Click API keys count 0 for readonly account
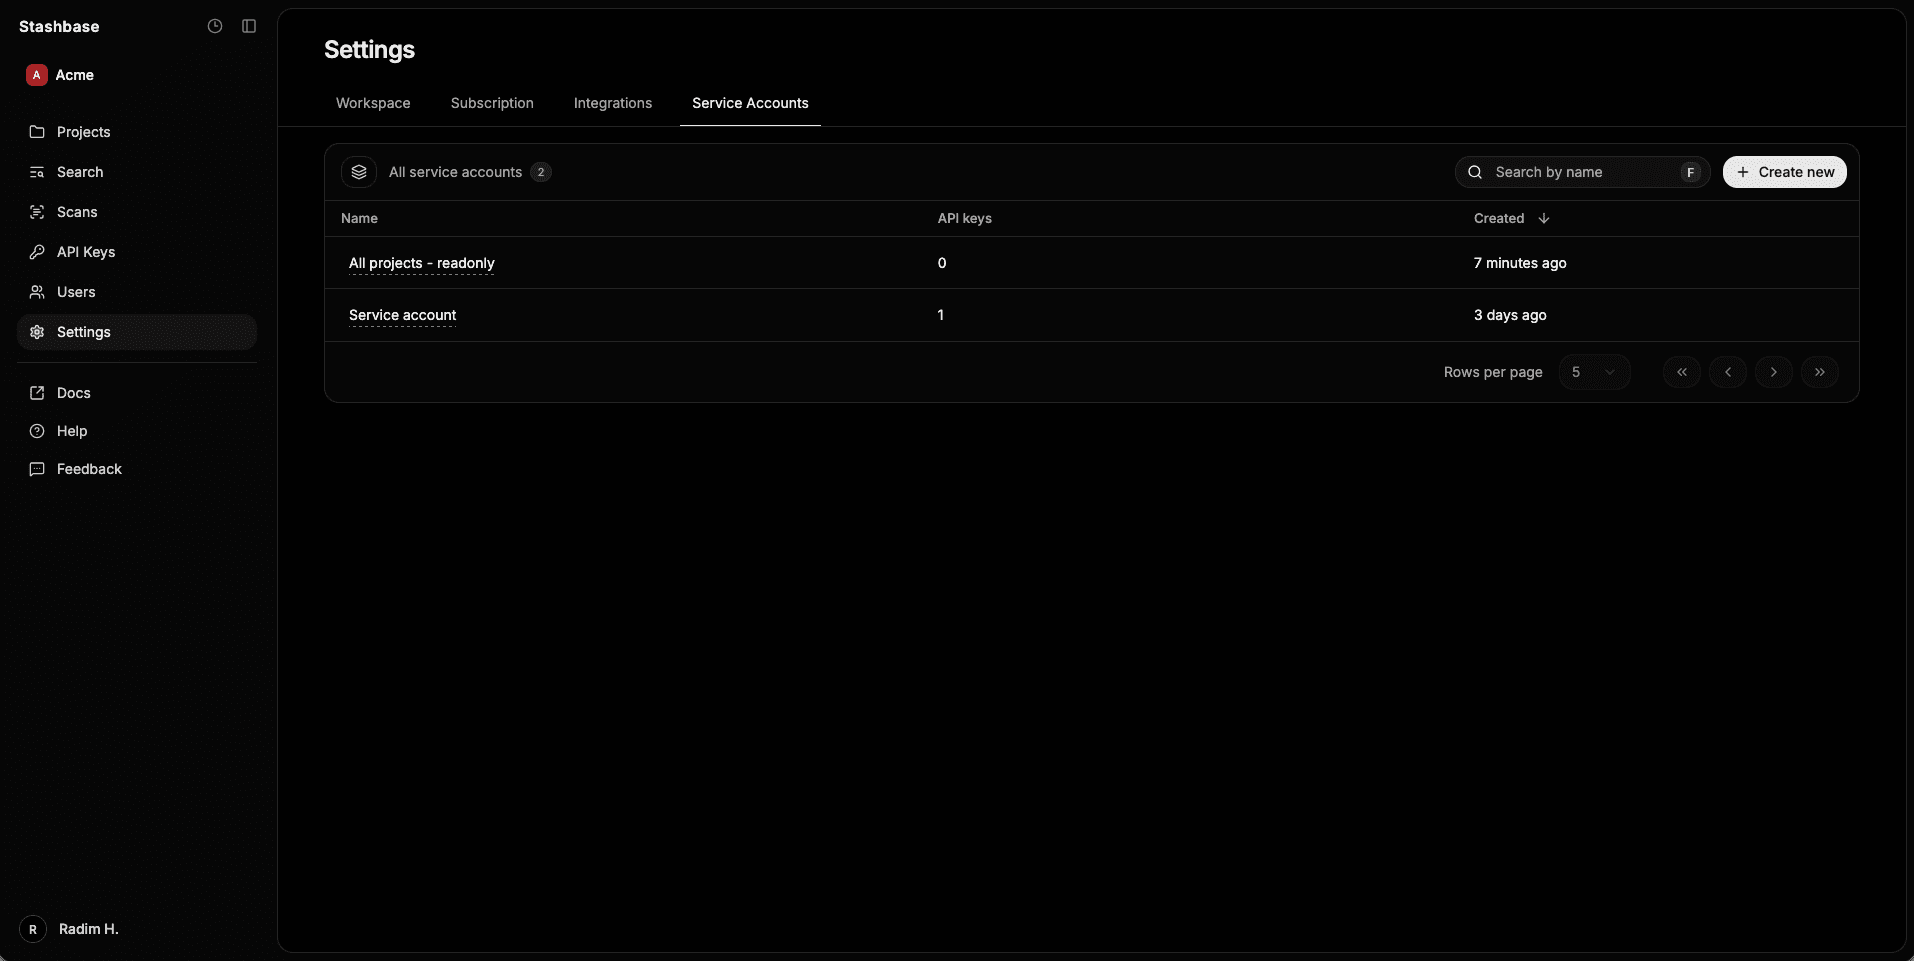 [x=942, y=263]
